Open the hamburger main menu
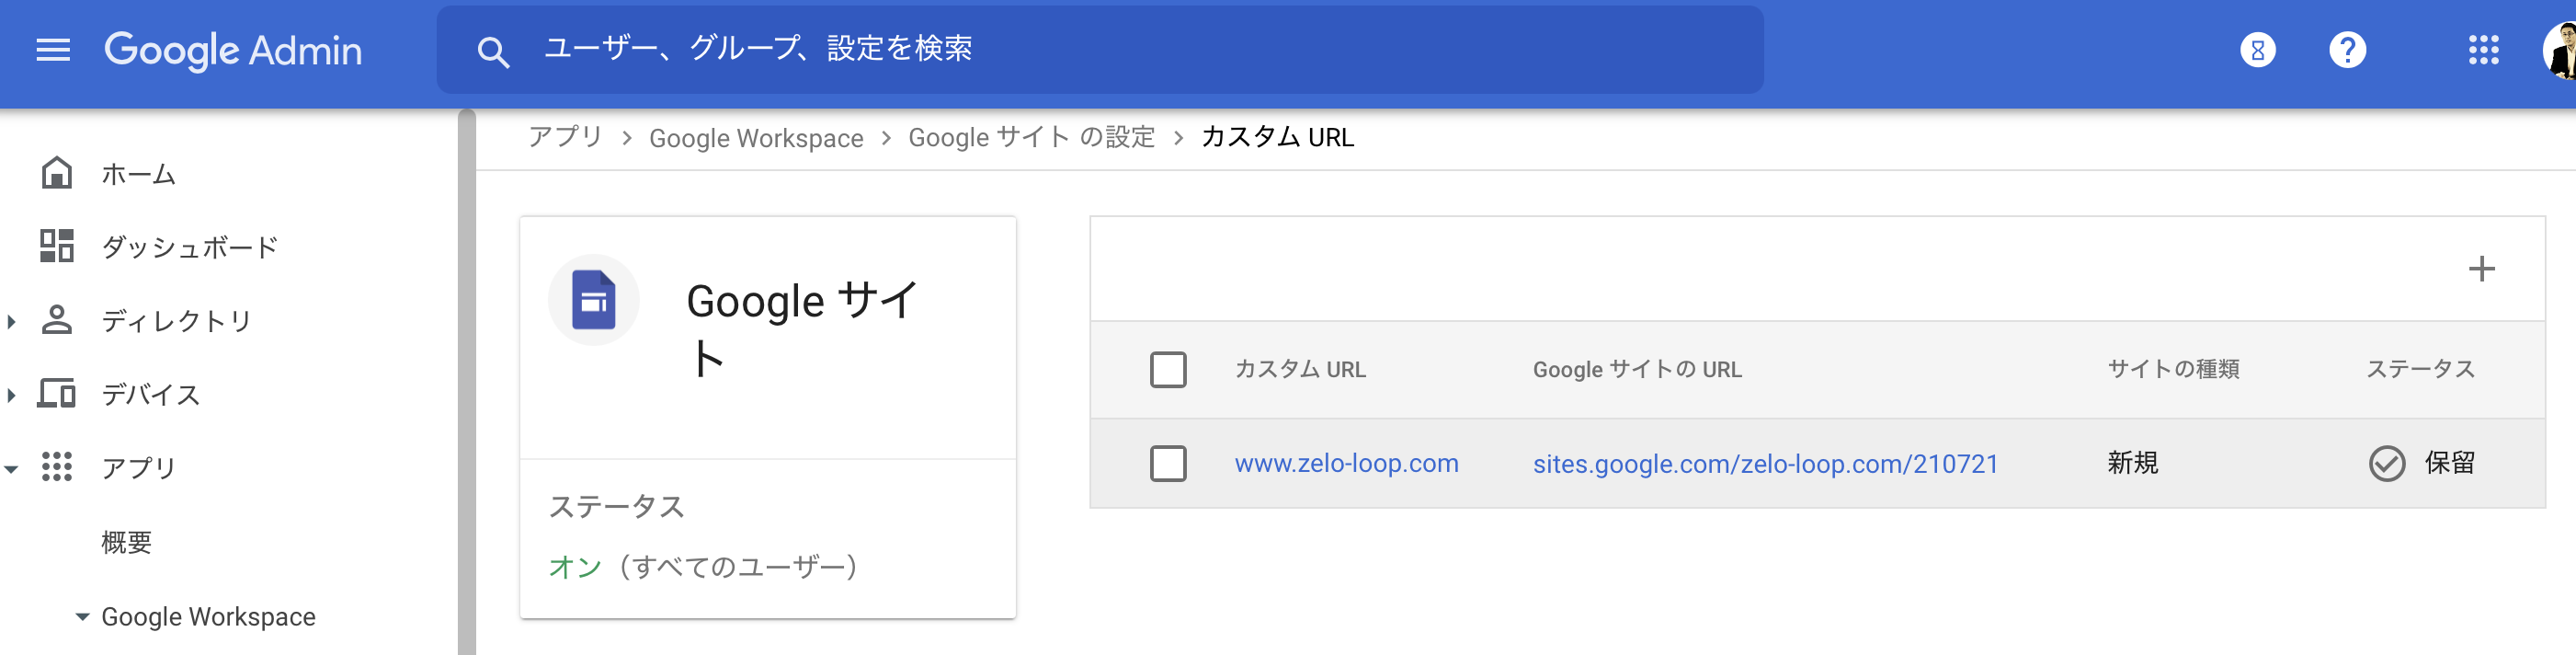 click(x=53, y=50)
